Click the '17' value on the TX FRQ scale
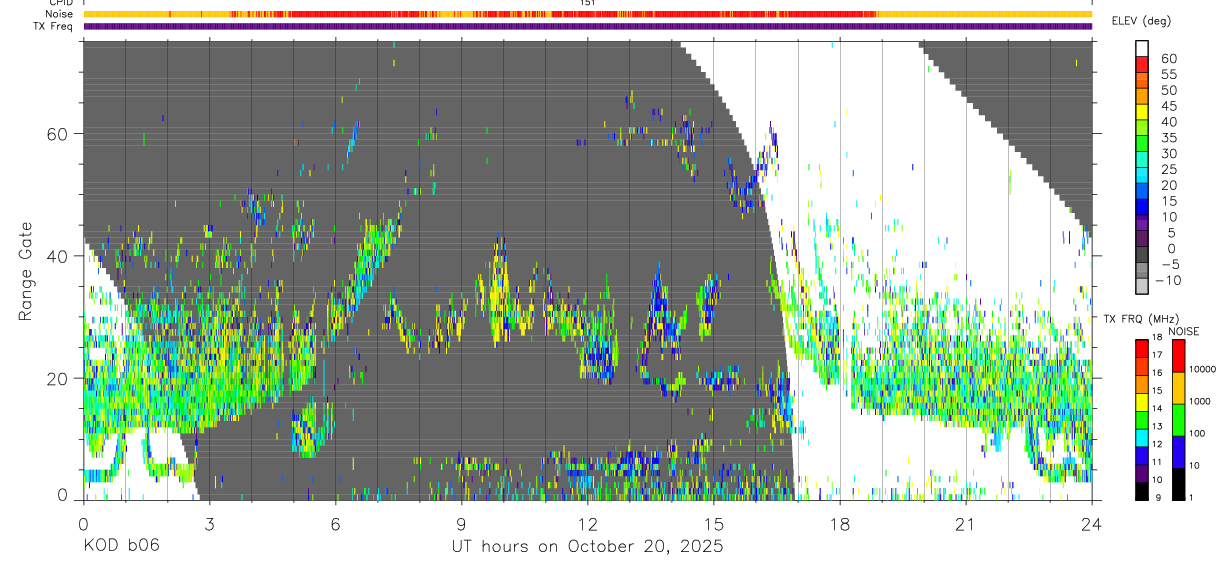This screenshot has width=1228, height=567. pos(1158,355)
